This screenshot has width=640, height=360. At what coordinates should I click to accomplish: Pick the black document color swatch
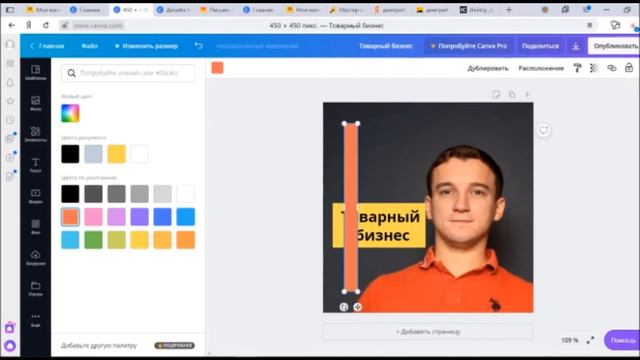(70, 154)
